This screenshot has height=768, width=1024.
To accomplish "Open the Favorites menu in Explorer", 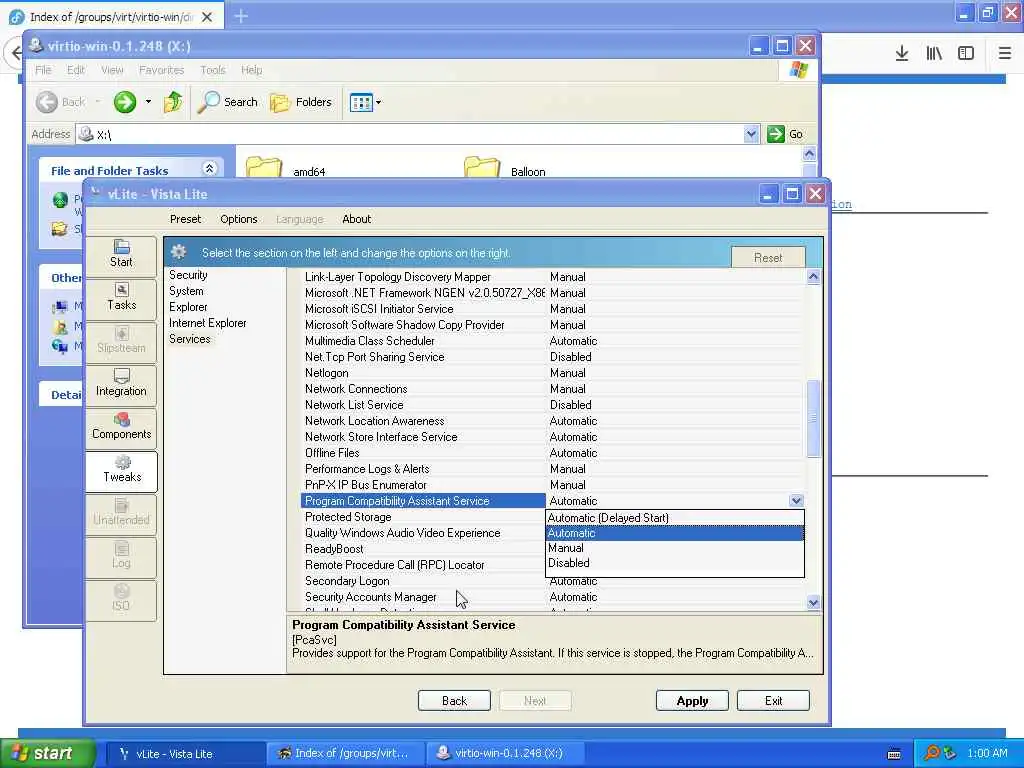I will (x=161, y=70).
